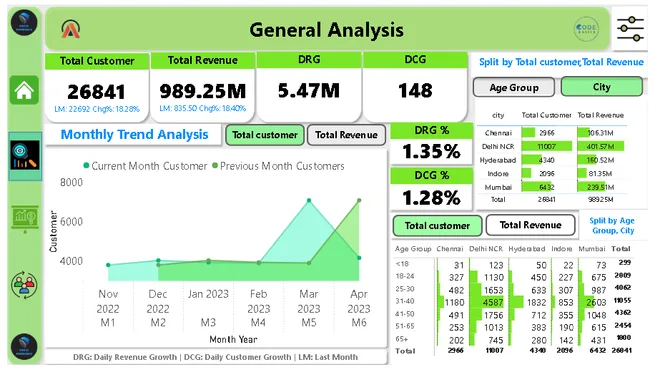650x373 pixels.
Task: Show matrix by Total customer
Action: tap(437, 225)
